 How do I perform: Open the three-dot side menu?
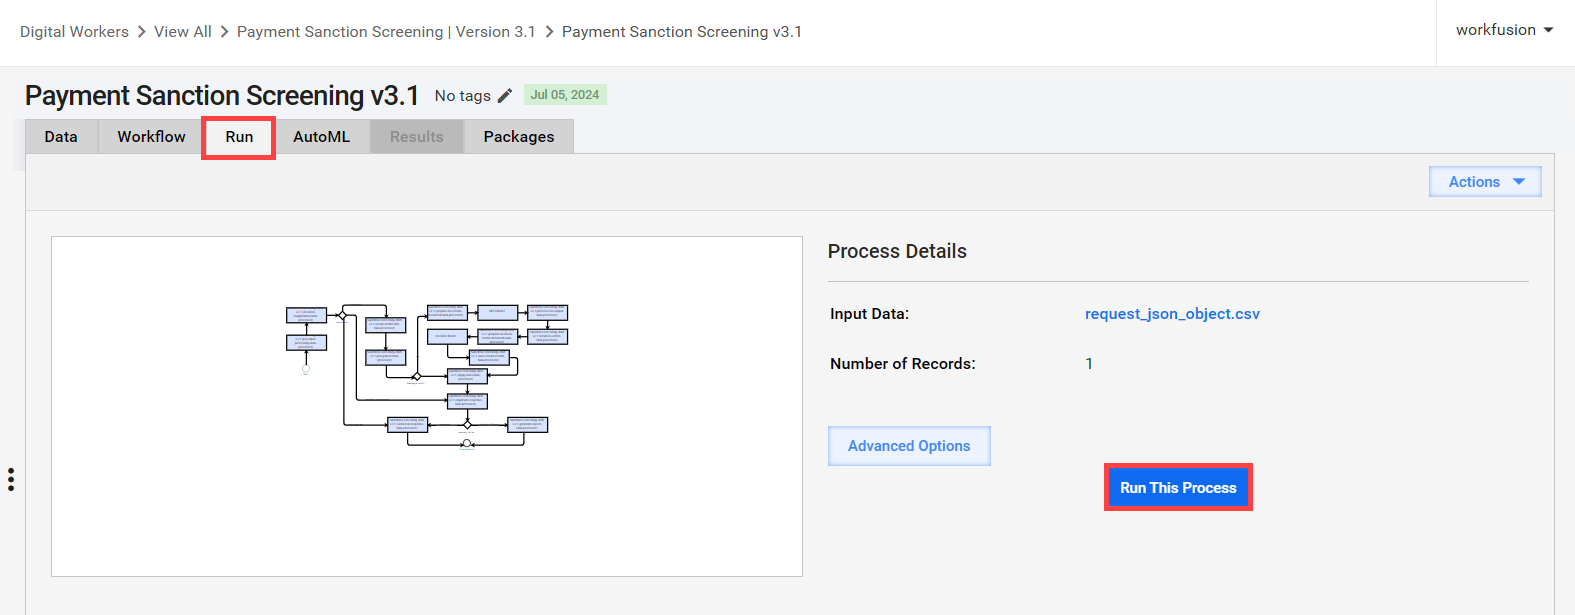tap(11, 480)
